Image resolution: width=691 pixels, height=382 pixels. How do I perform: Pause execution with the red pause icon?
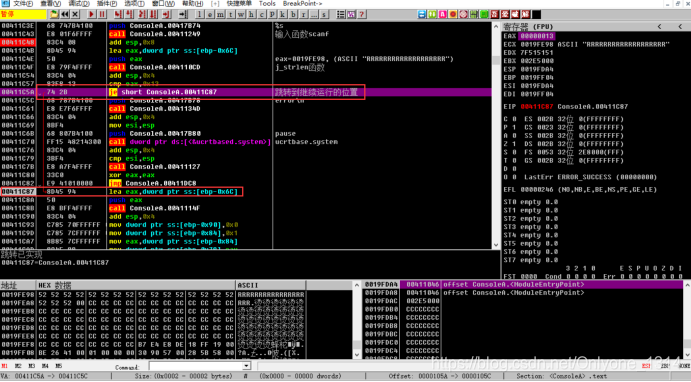pos(102,15)
